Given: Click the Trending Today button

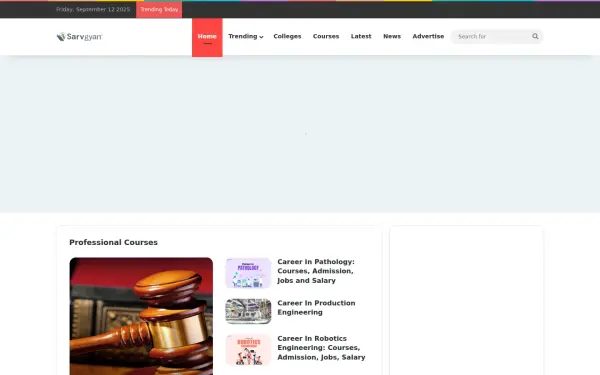Looking at the screenshot, I should pos(159,10).
